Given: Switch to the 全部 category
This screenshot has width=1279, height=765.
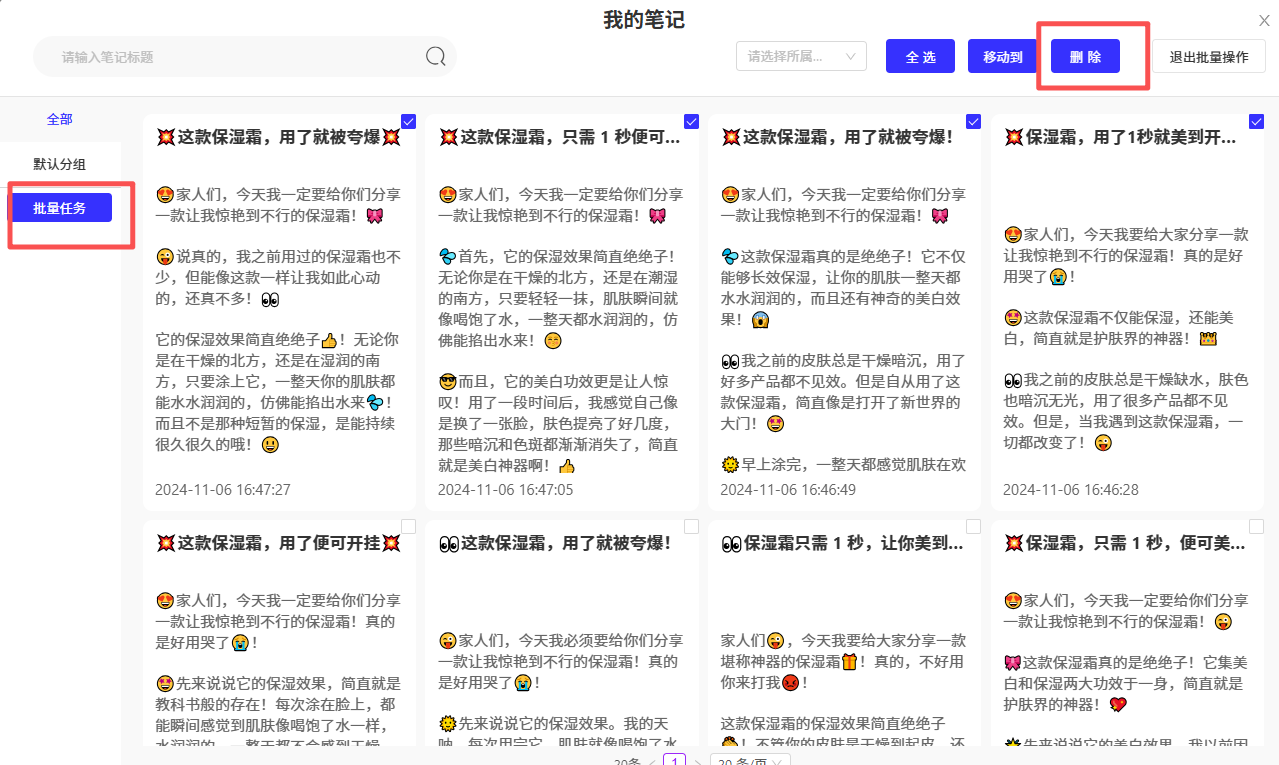Looking at the screenshot, I should [60, 119].
